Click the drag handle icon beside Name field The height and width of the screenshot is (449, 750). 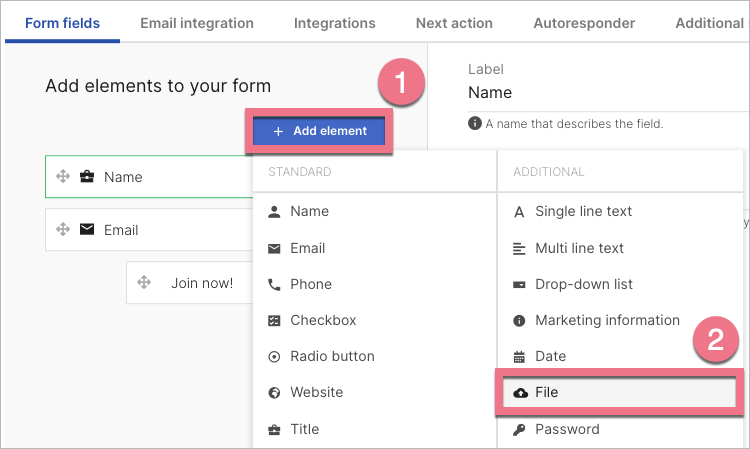[62, 177]
